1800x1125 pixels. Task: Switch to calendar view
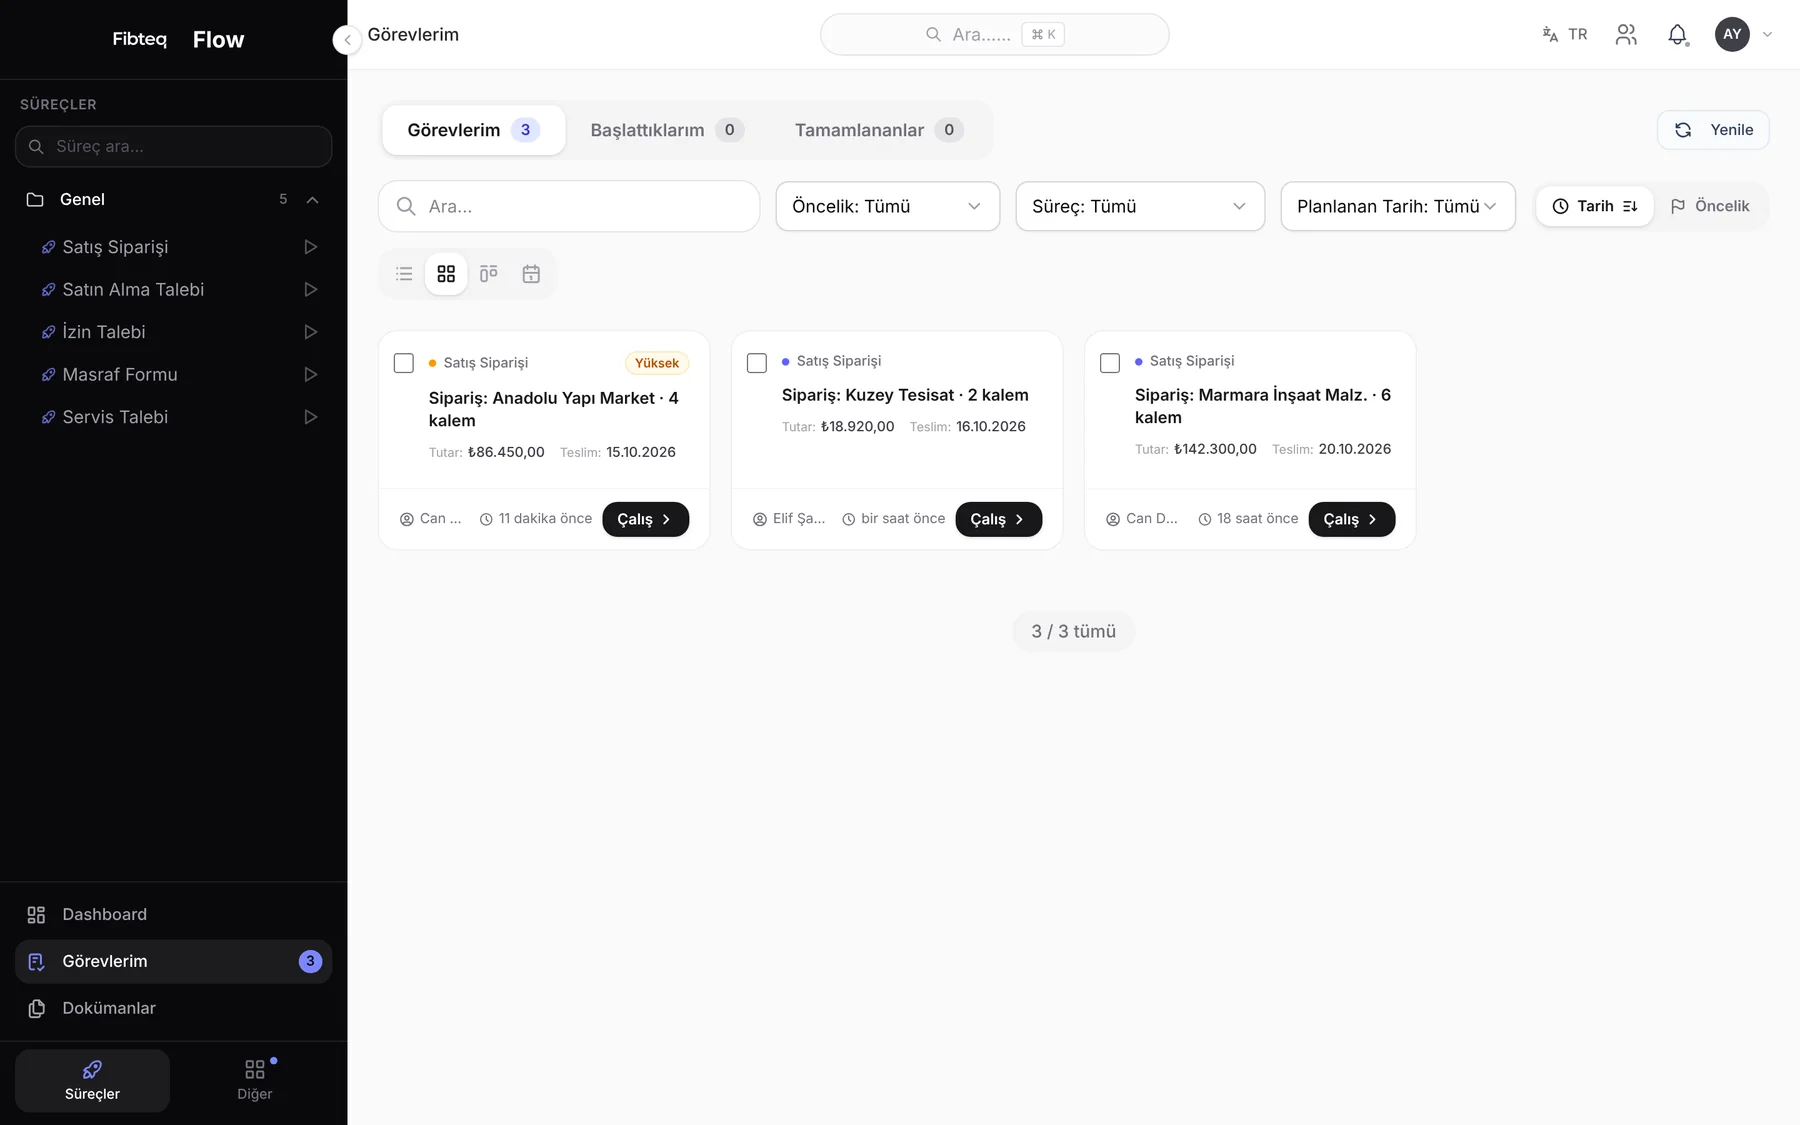531,274
